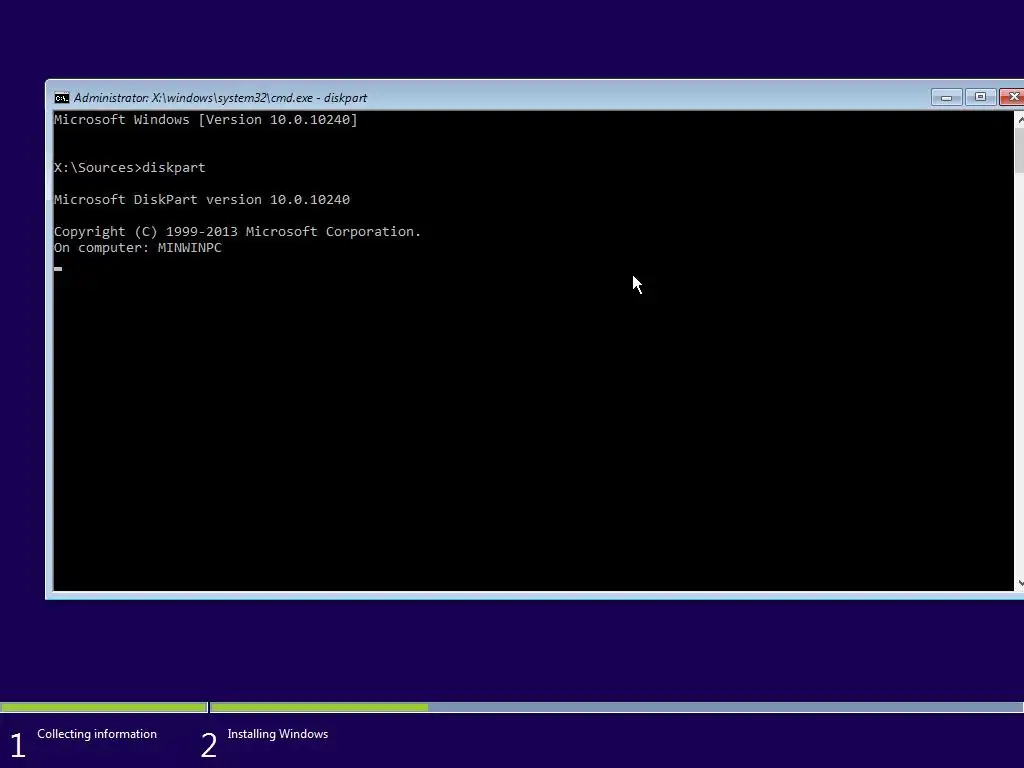Click the 'Microsoft Windows [Version 10.0.10240]' line
The width and height of the screenshot is (1024, 768).
pos(206,120)
